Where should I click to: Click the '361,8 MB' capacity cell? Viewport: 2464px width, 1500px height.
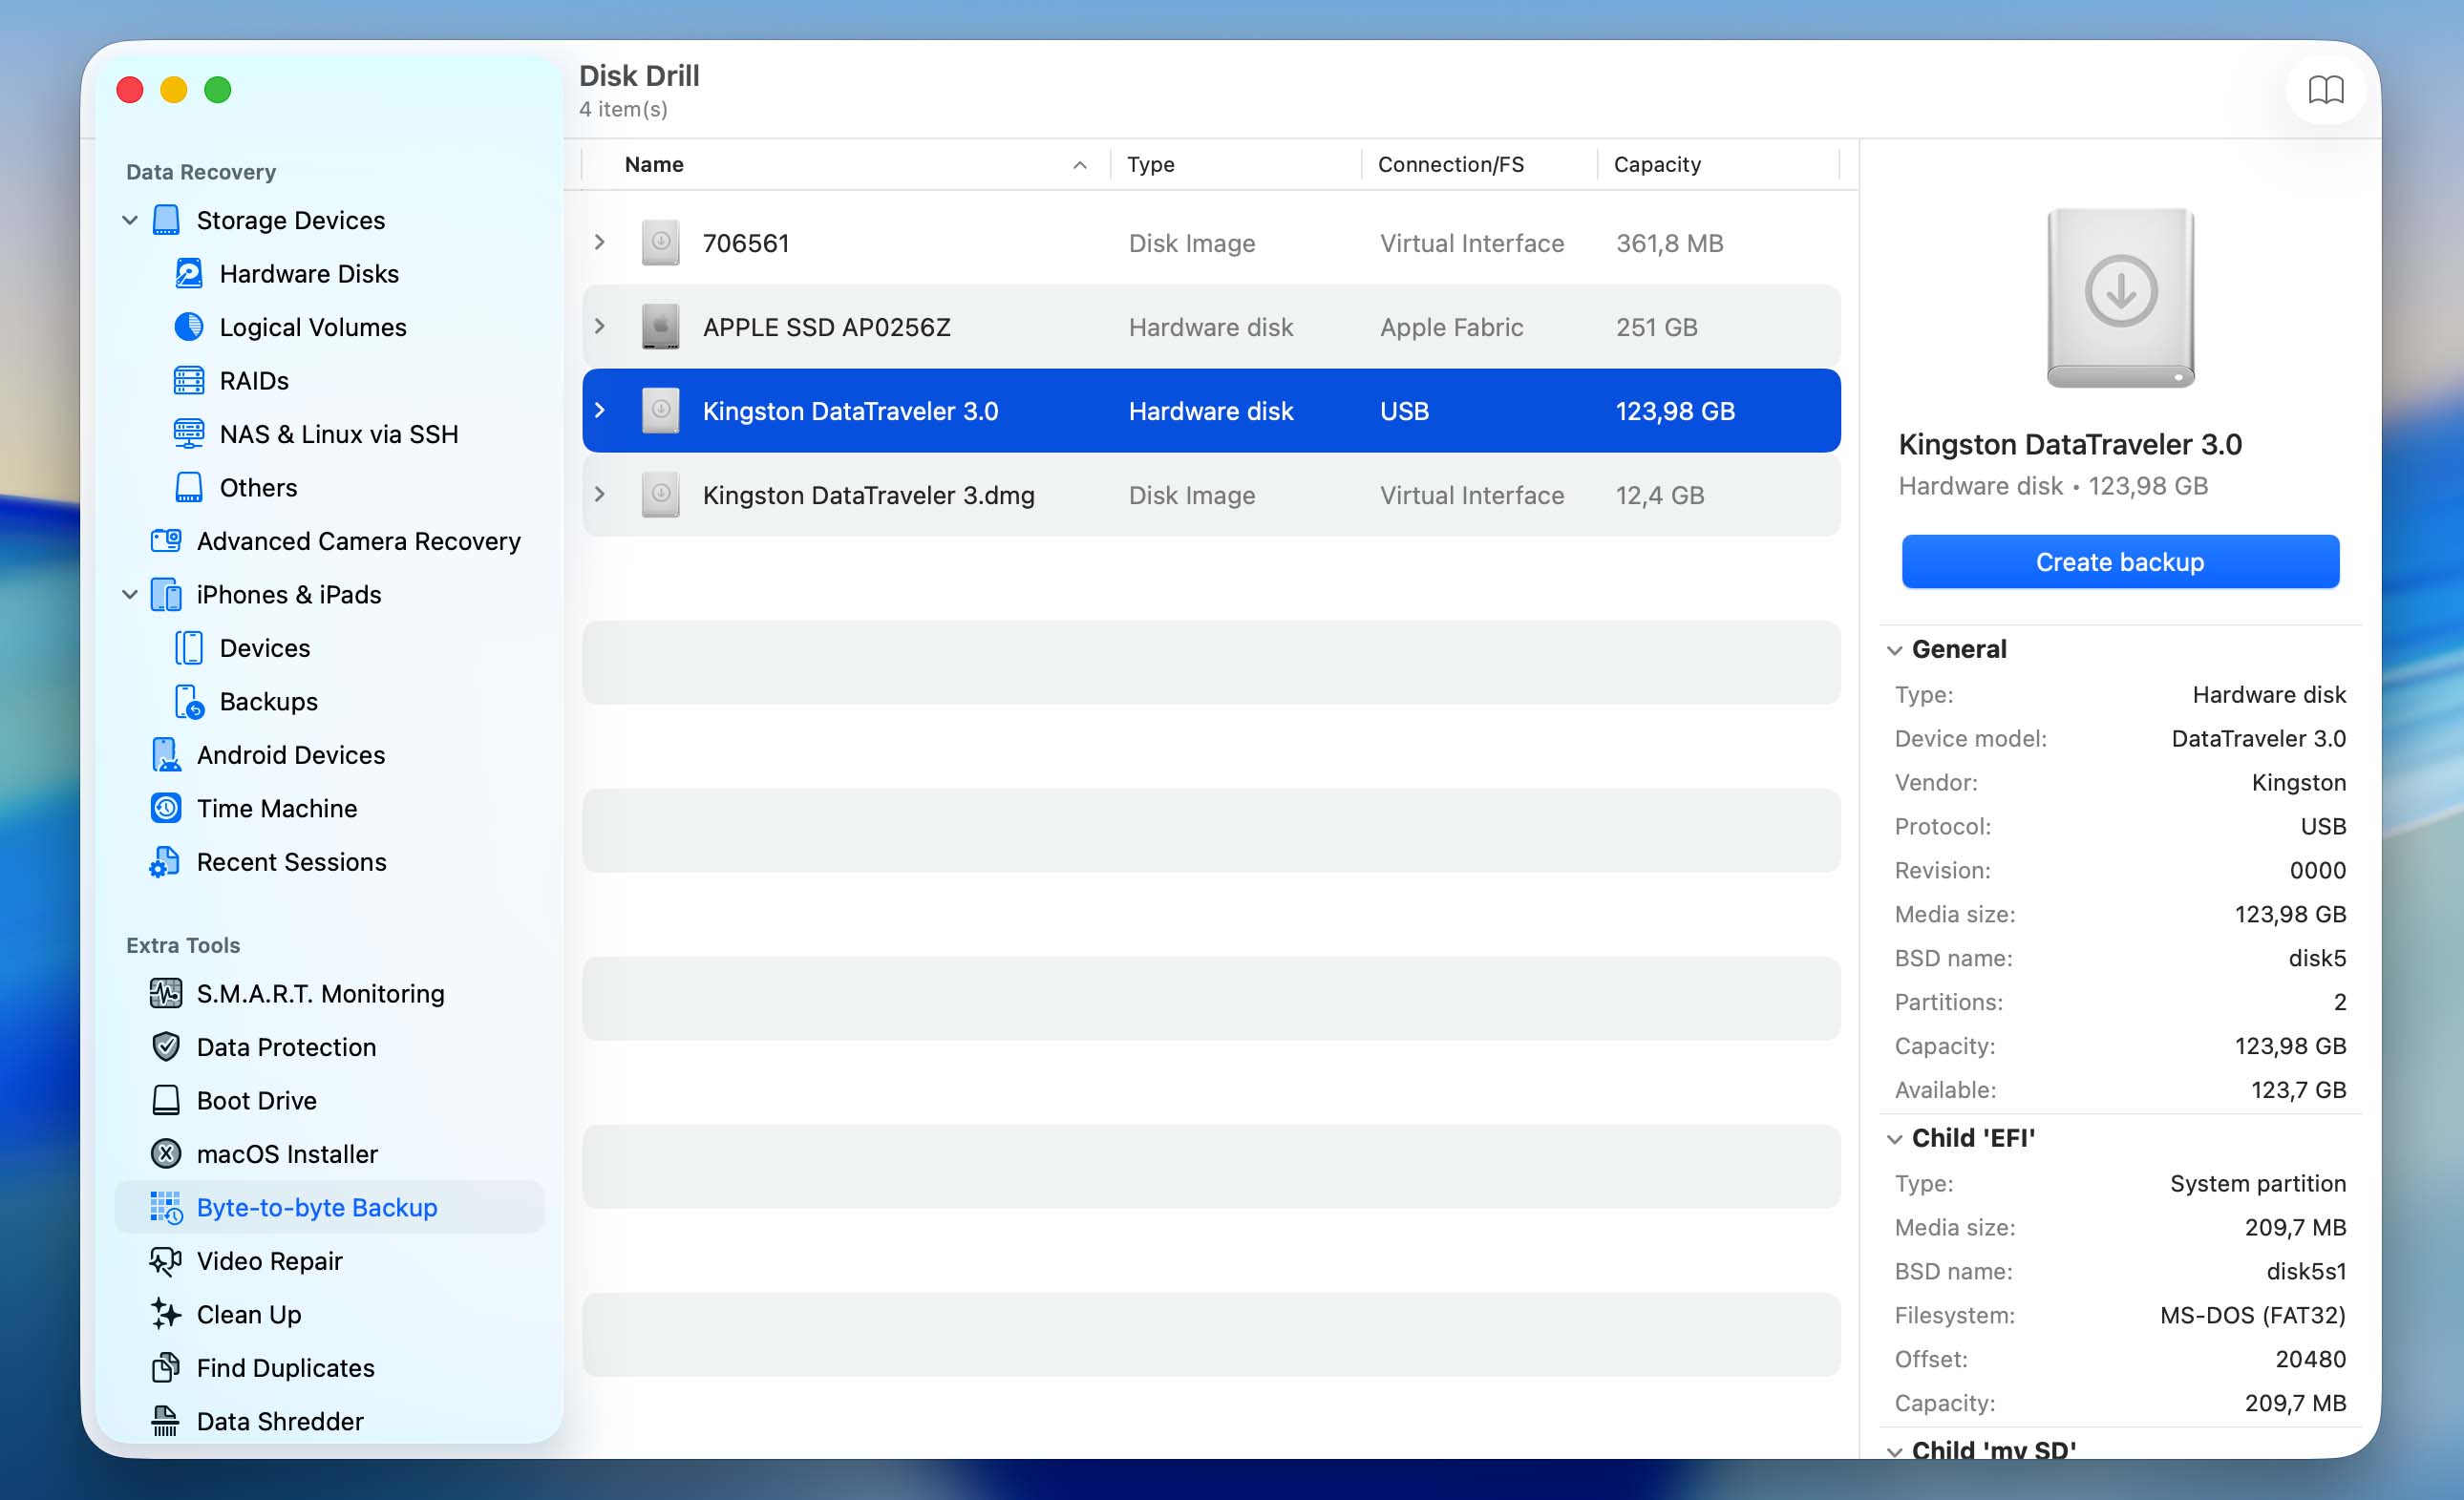(x=1670, y=243)
